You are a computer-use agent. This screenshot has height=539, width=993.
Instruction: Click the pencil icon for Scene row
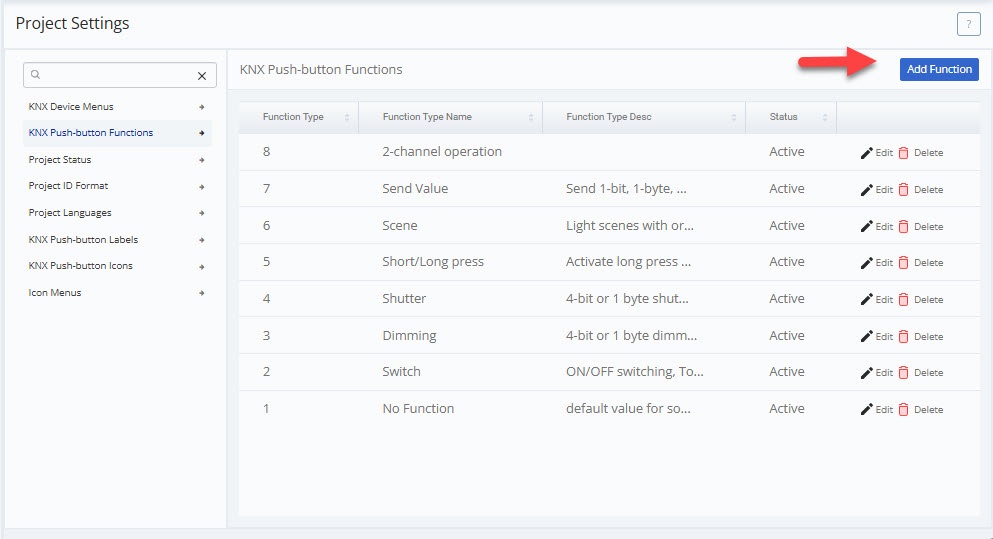click(x=866, y=226)
